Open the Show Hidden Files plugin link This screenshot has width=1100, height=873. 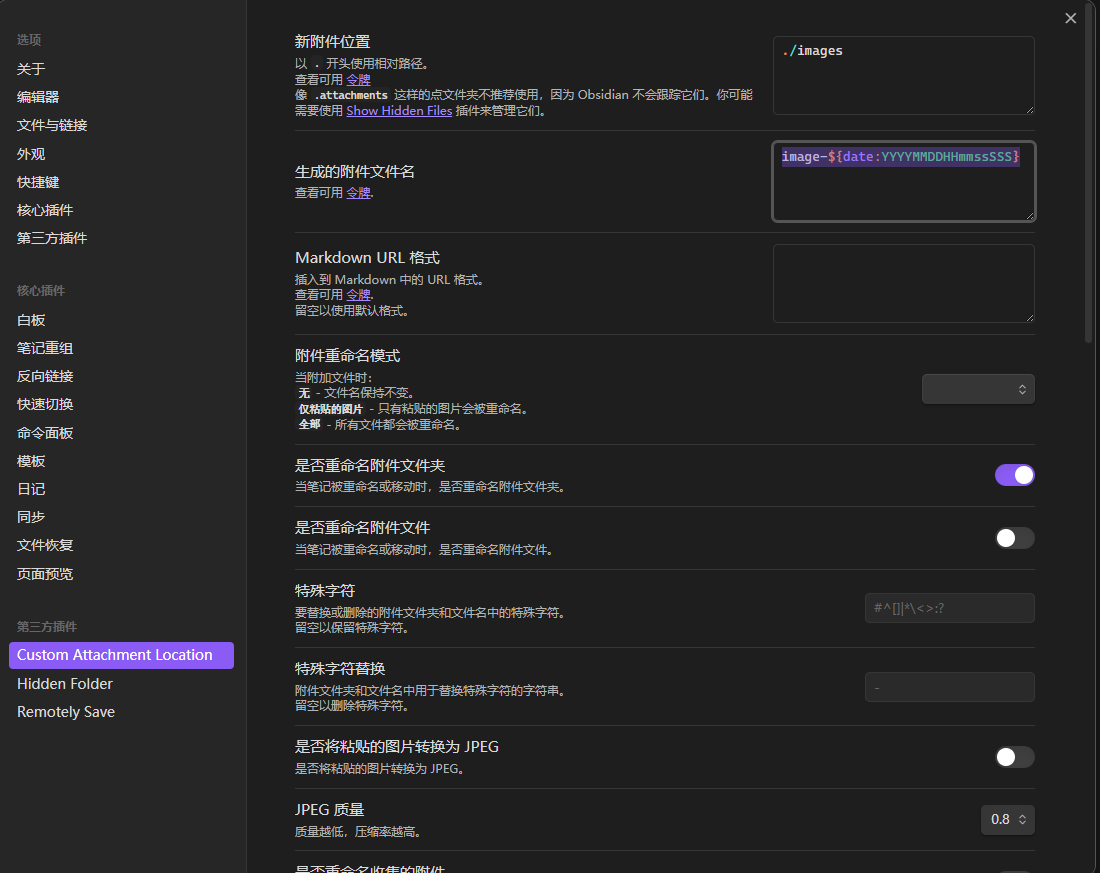pos(399,111)
